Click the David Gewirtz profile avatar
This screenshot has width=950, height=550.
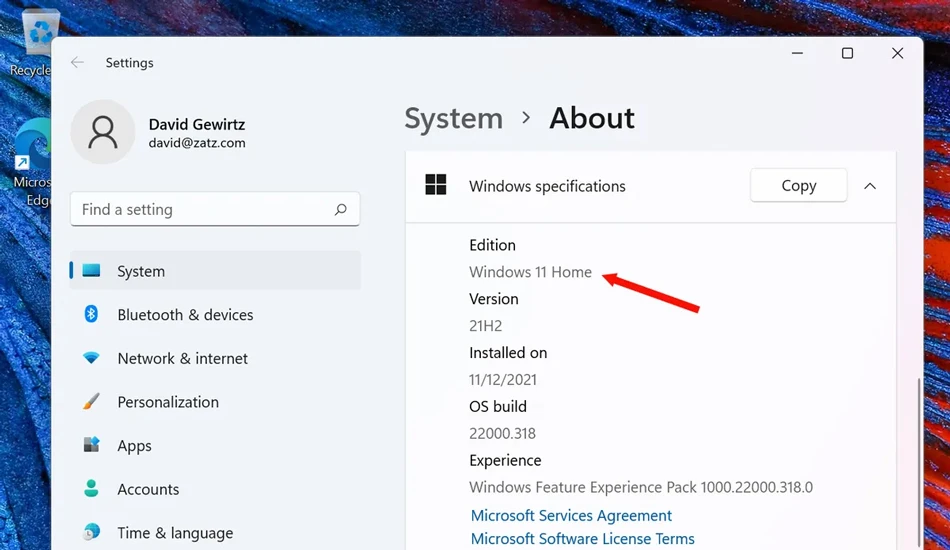pyautogui.click(x=103, y=132)
